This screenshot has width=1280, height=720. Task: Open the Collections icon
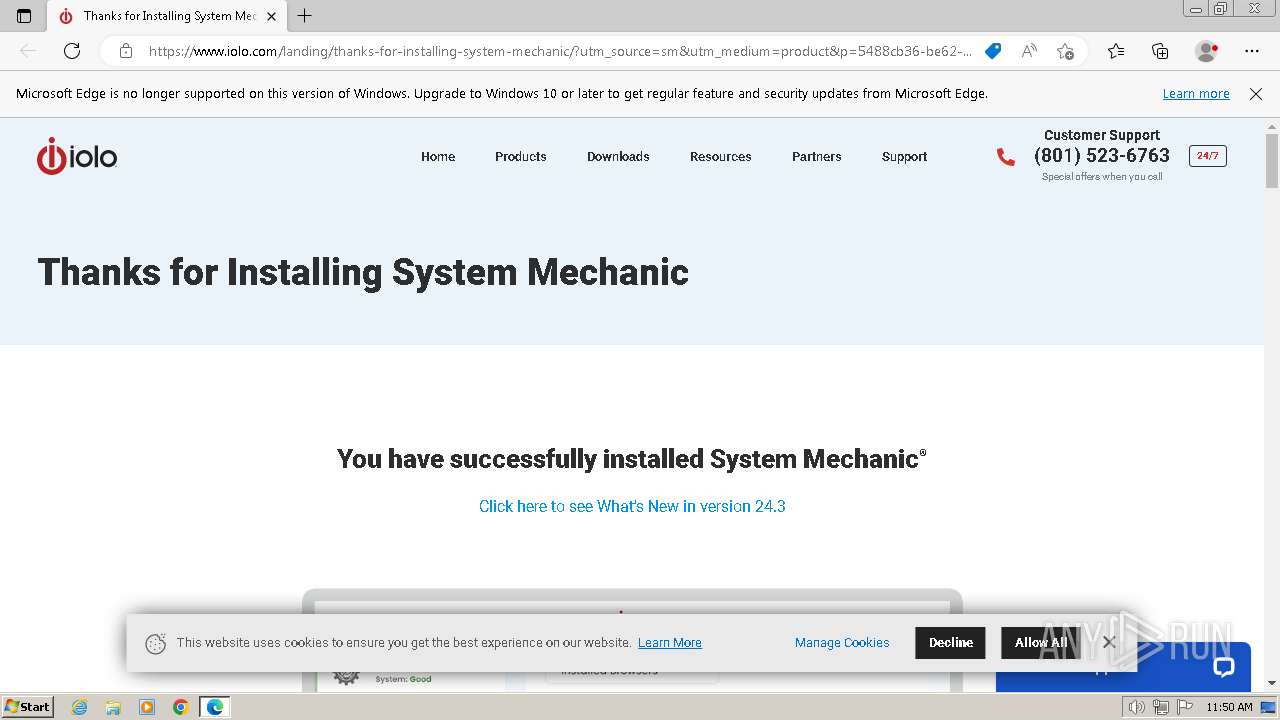click(x=1160, y=51)
